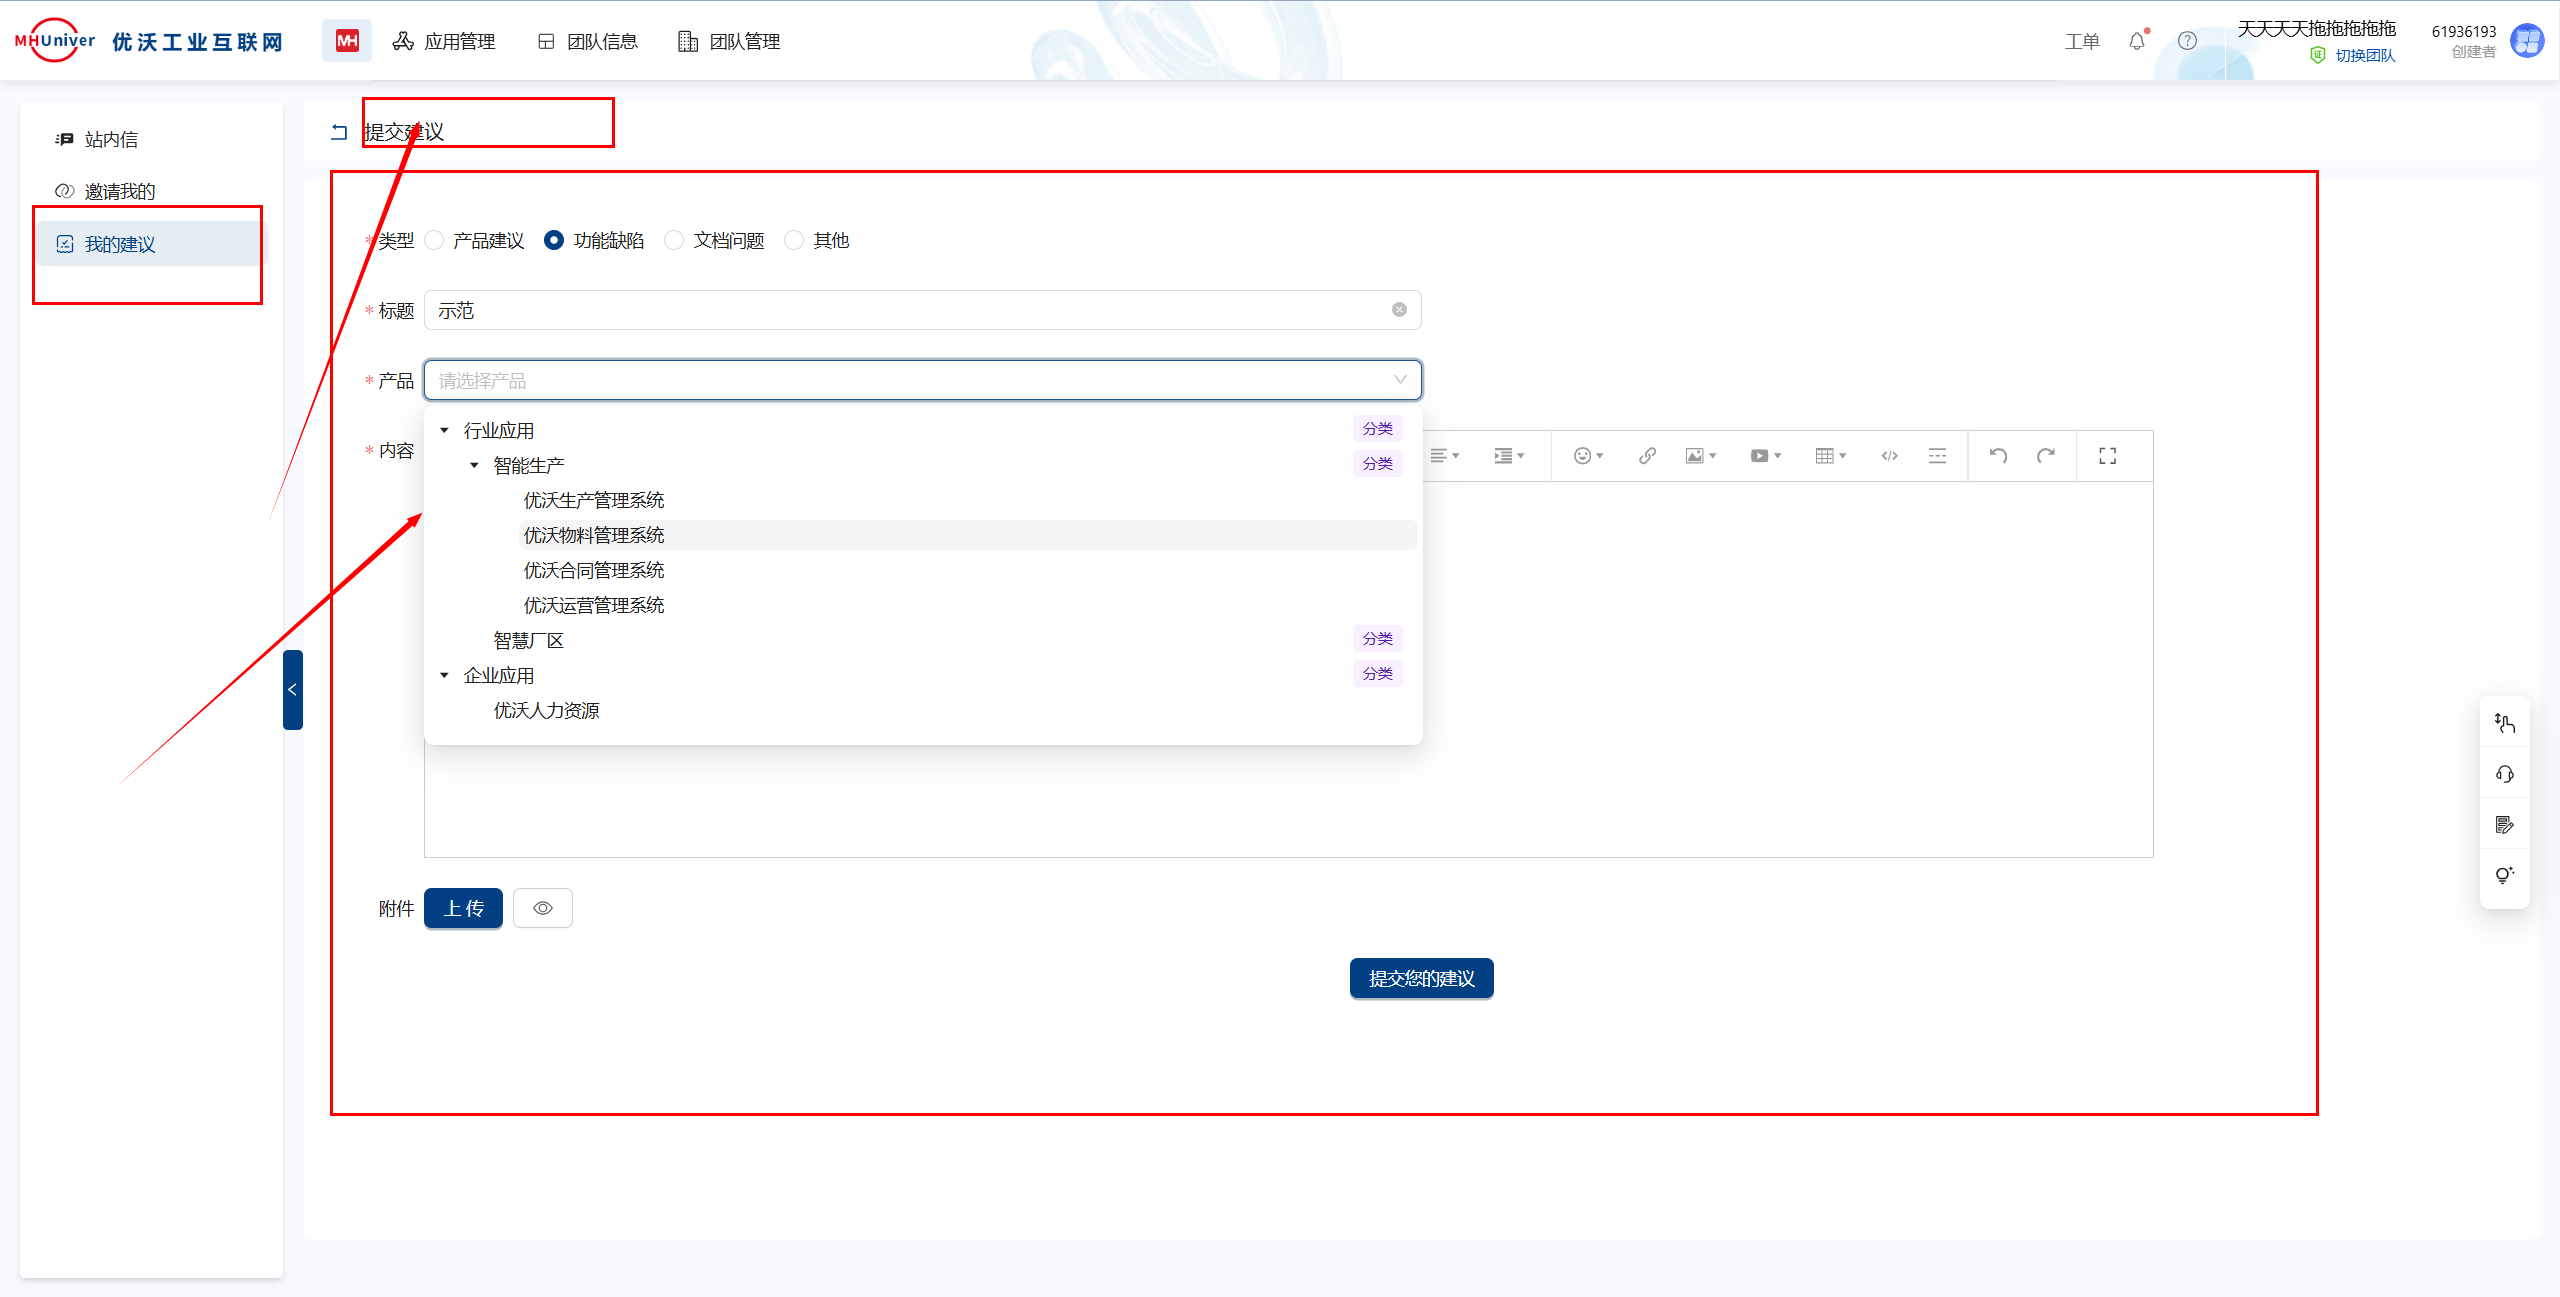Clear the title field with the X icon
The width and height of the screenshot is (2560, 1297).
(1399, 310)
